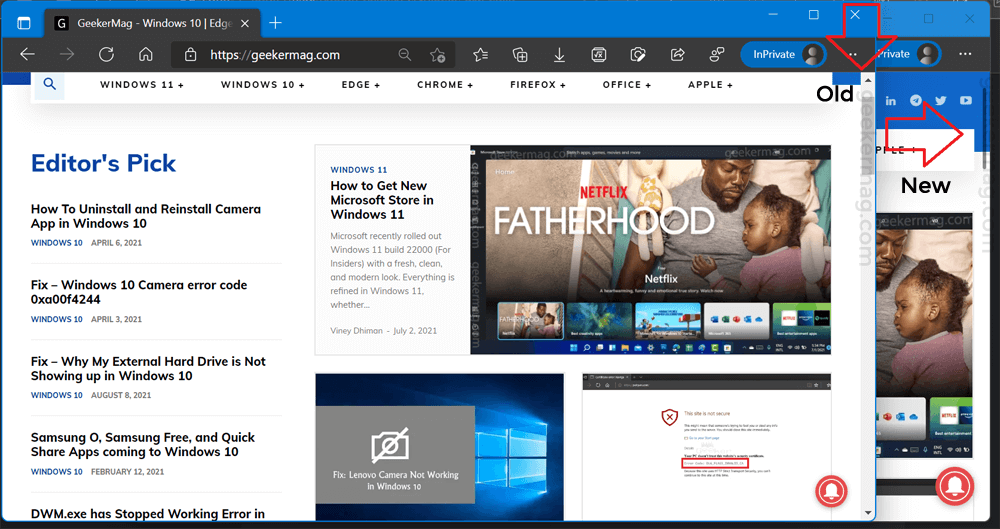Go back to the previous page
This screenshot has height=529, width=1000.
tap(27, 55)
